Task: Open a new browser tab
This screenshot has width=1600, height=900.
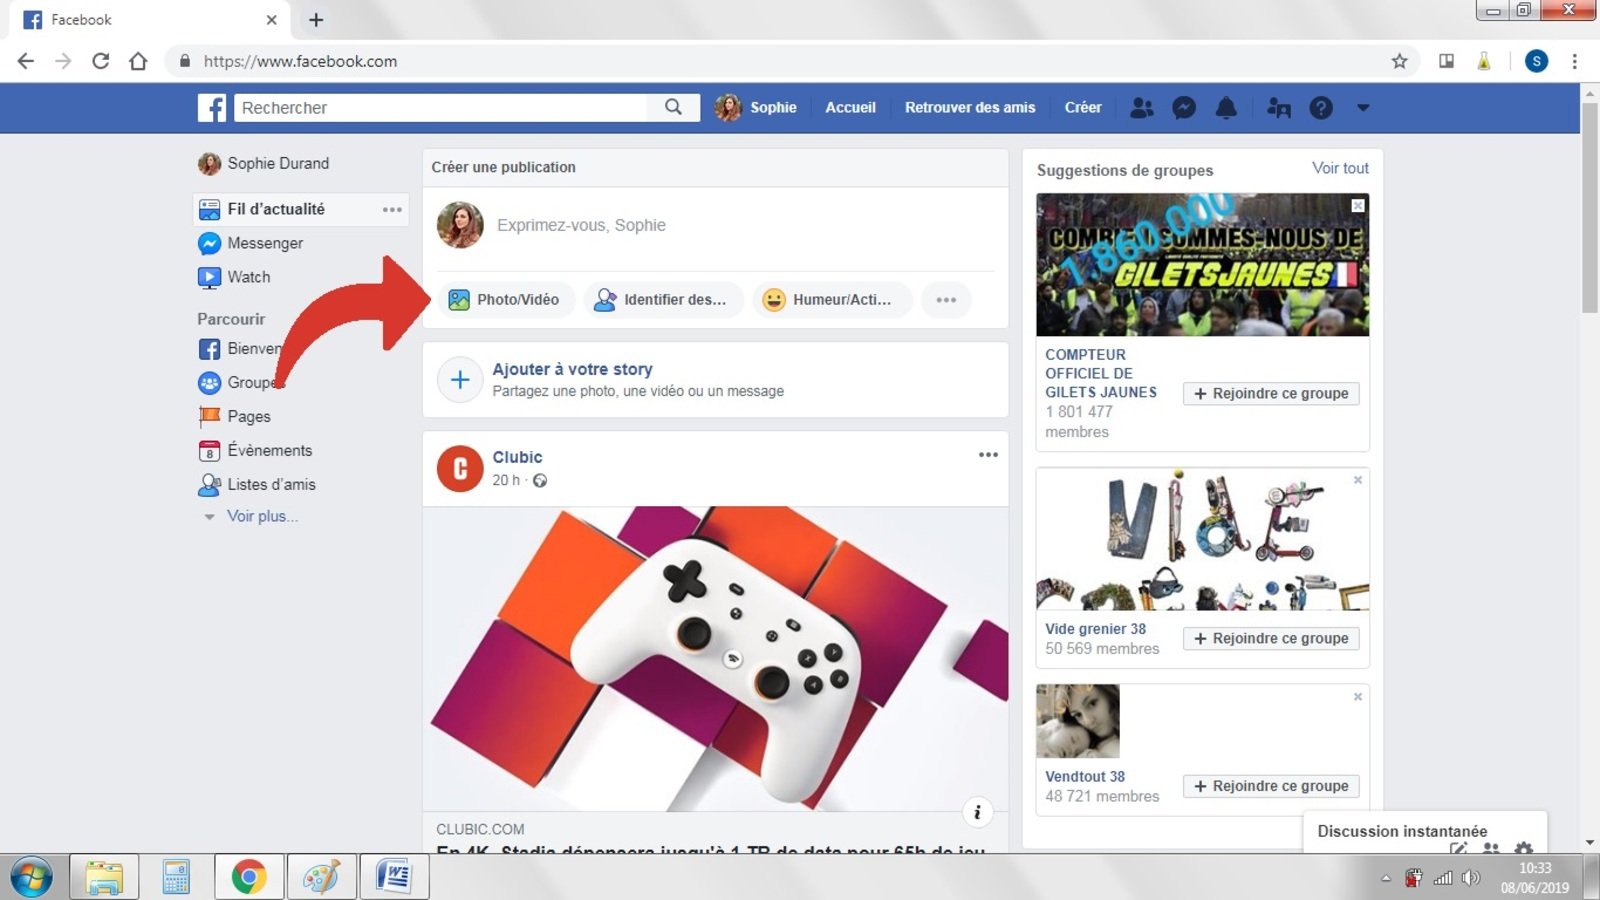Action: click(316, 20)
